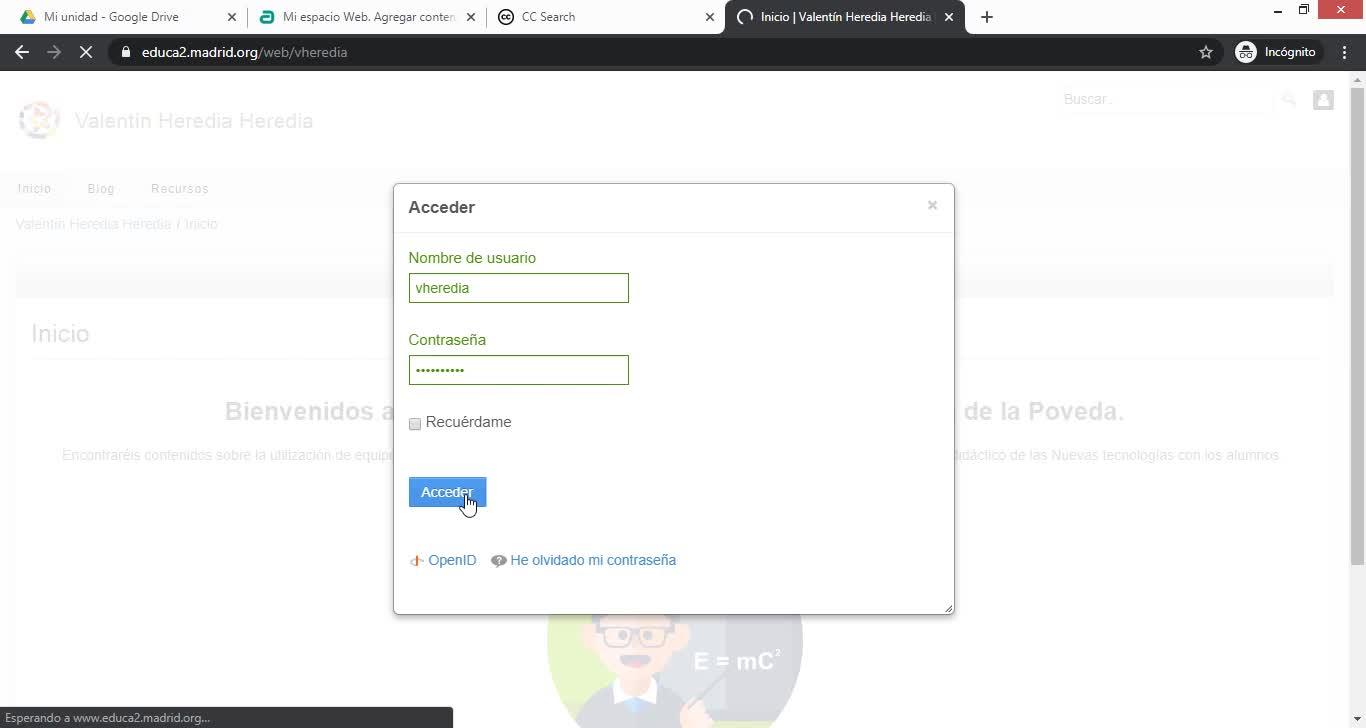Open the Chrome three-dot menu
Image resolution: width=1366 pixels, height=728 pixels.
(x=1345, y=52)
